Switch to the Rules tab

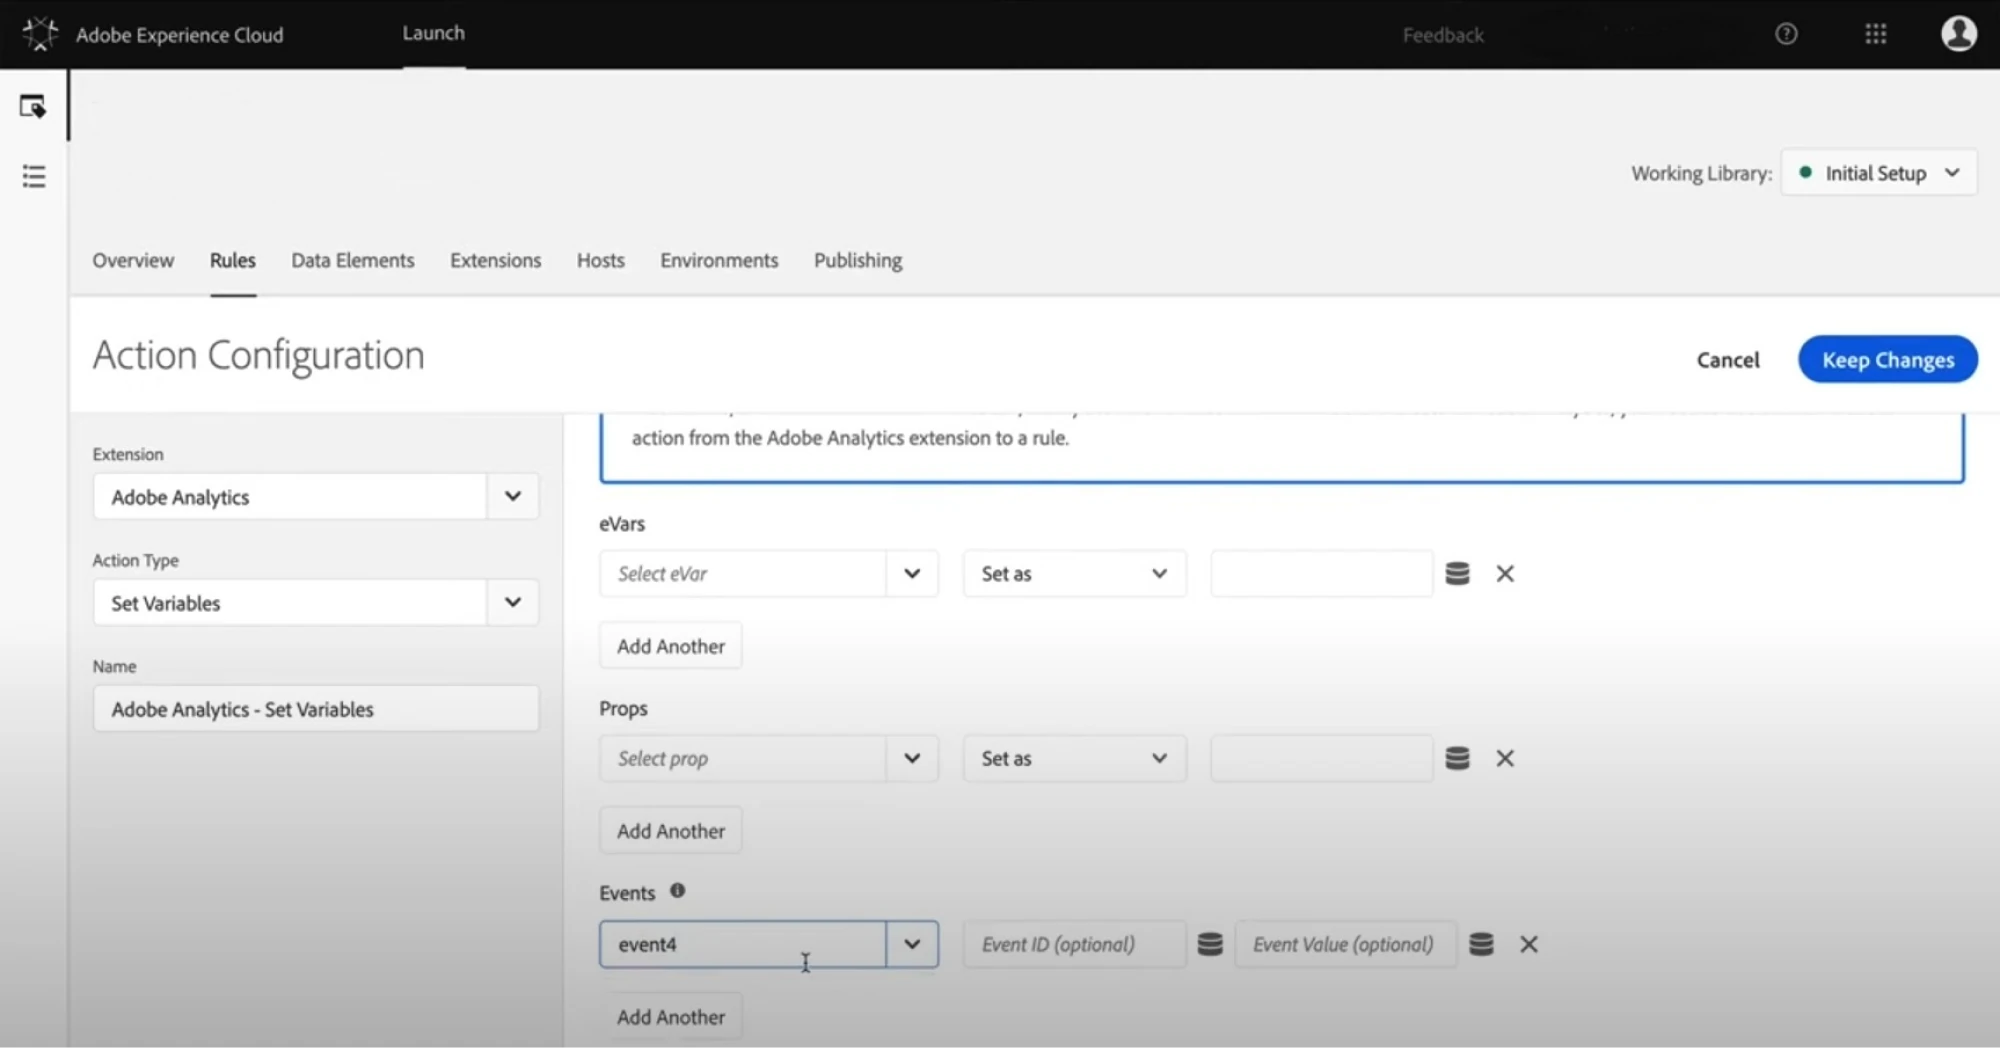[233, 261]
